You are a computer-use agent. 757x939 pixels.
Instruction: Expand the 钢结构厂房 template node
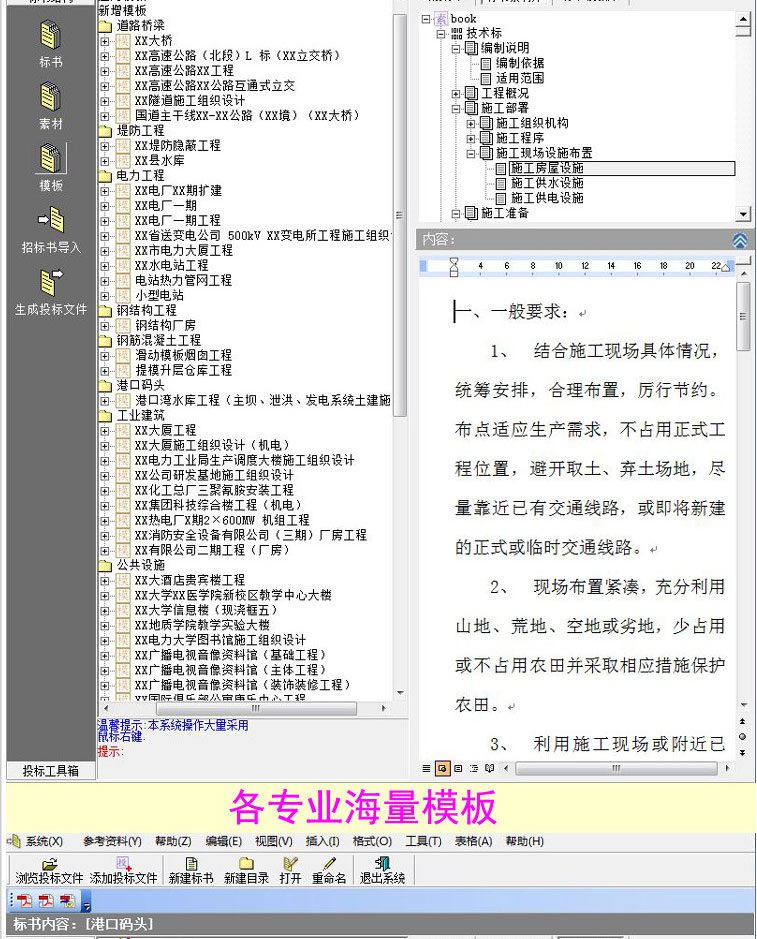[x=105, y=326]
